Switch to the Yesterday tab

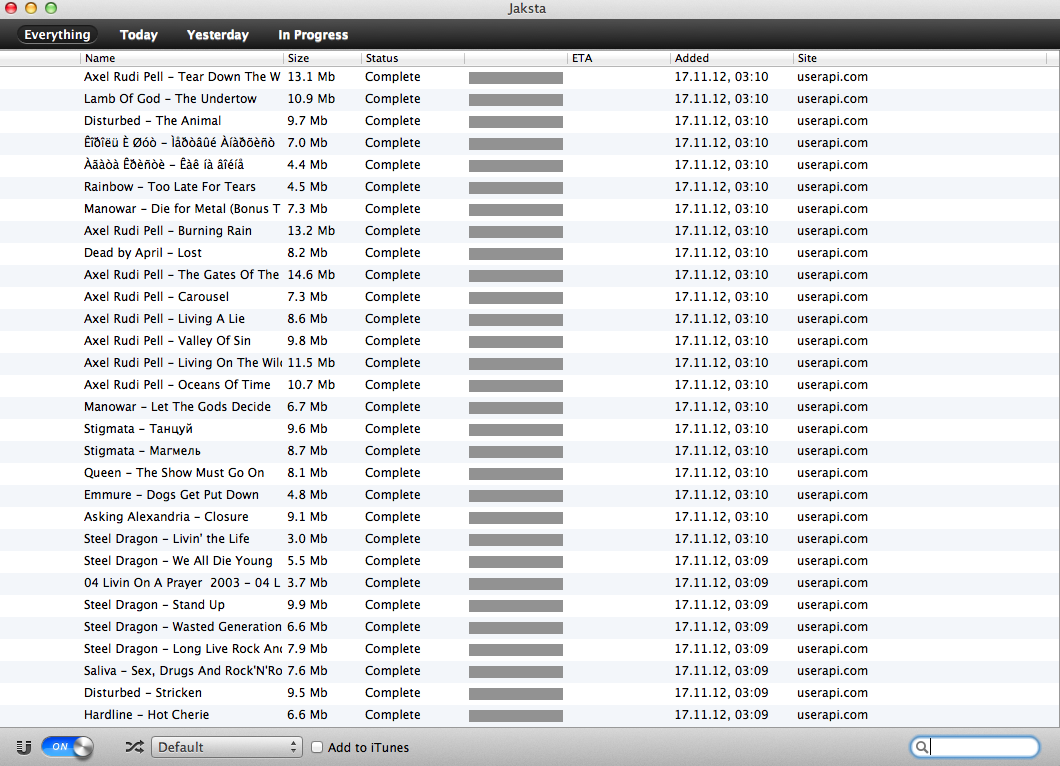[217, 35]
